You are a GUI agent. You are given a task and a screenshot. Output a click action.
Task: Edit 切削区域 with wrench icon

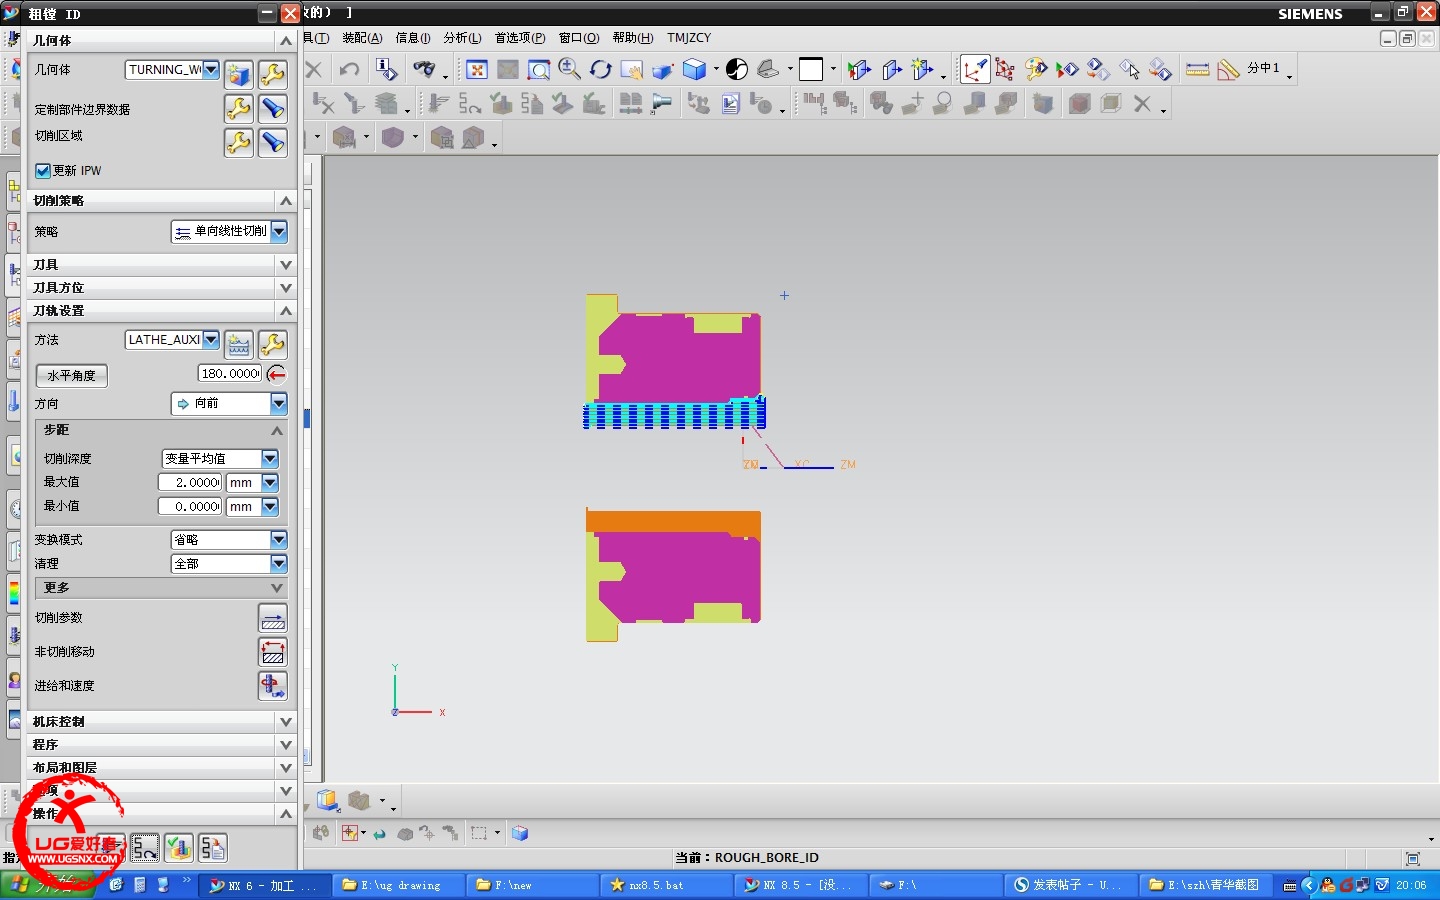coord(239,142)
